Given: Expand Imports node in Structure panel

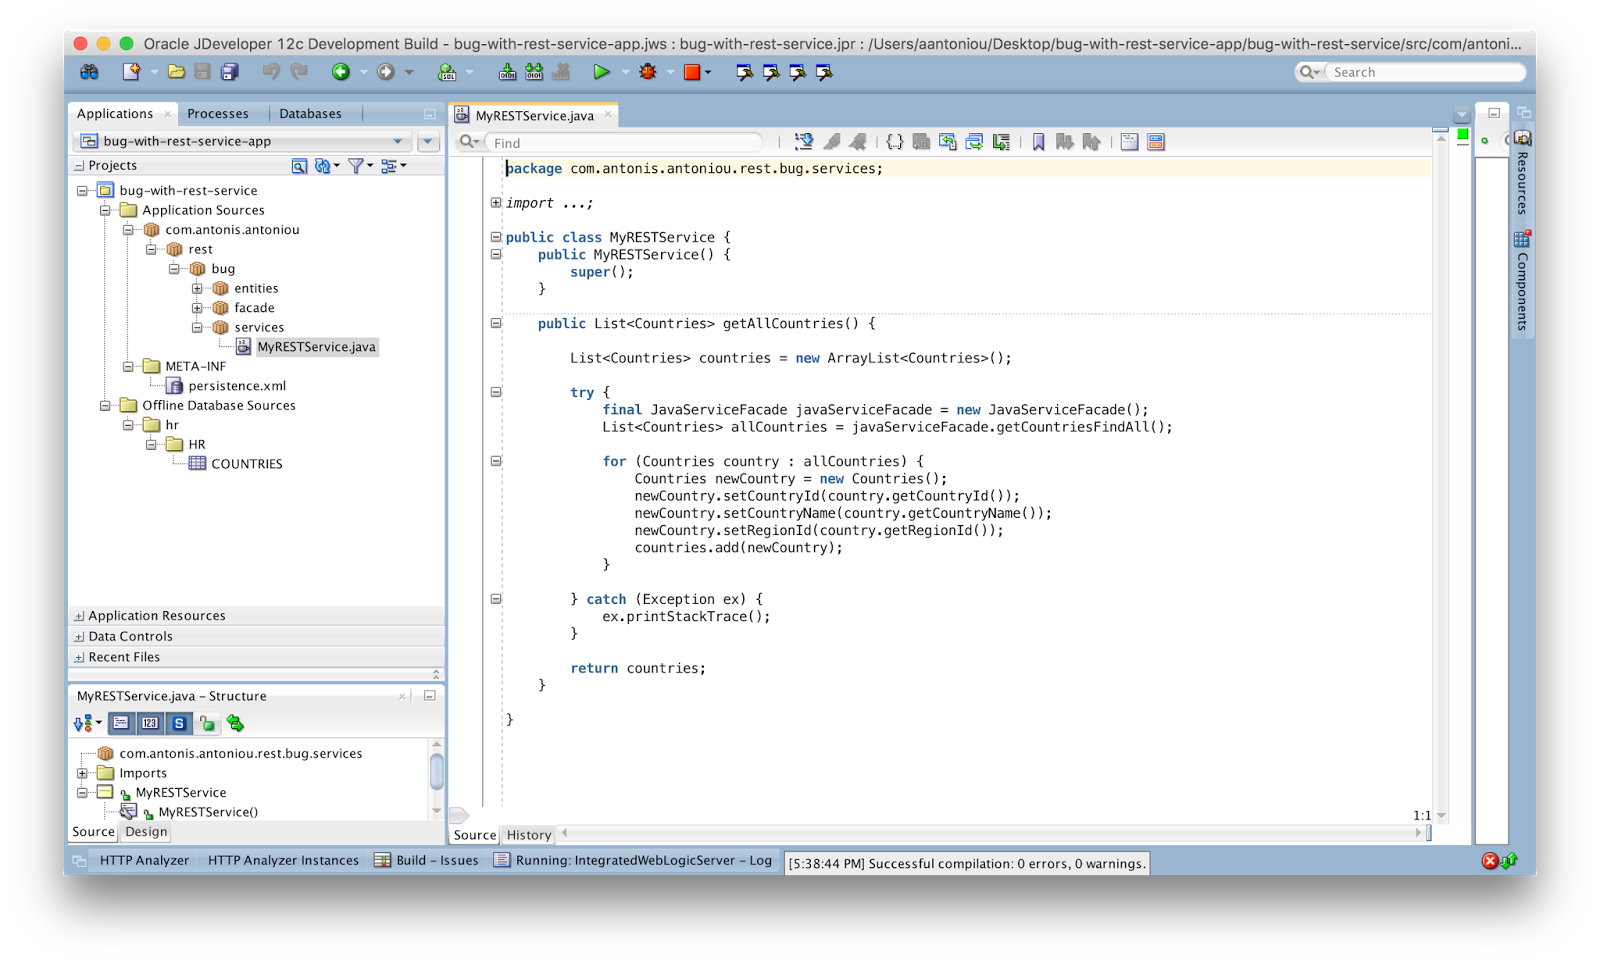Looking at the screenshot, I should pyautogui.click(x=82, y=773).
